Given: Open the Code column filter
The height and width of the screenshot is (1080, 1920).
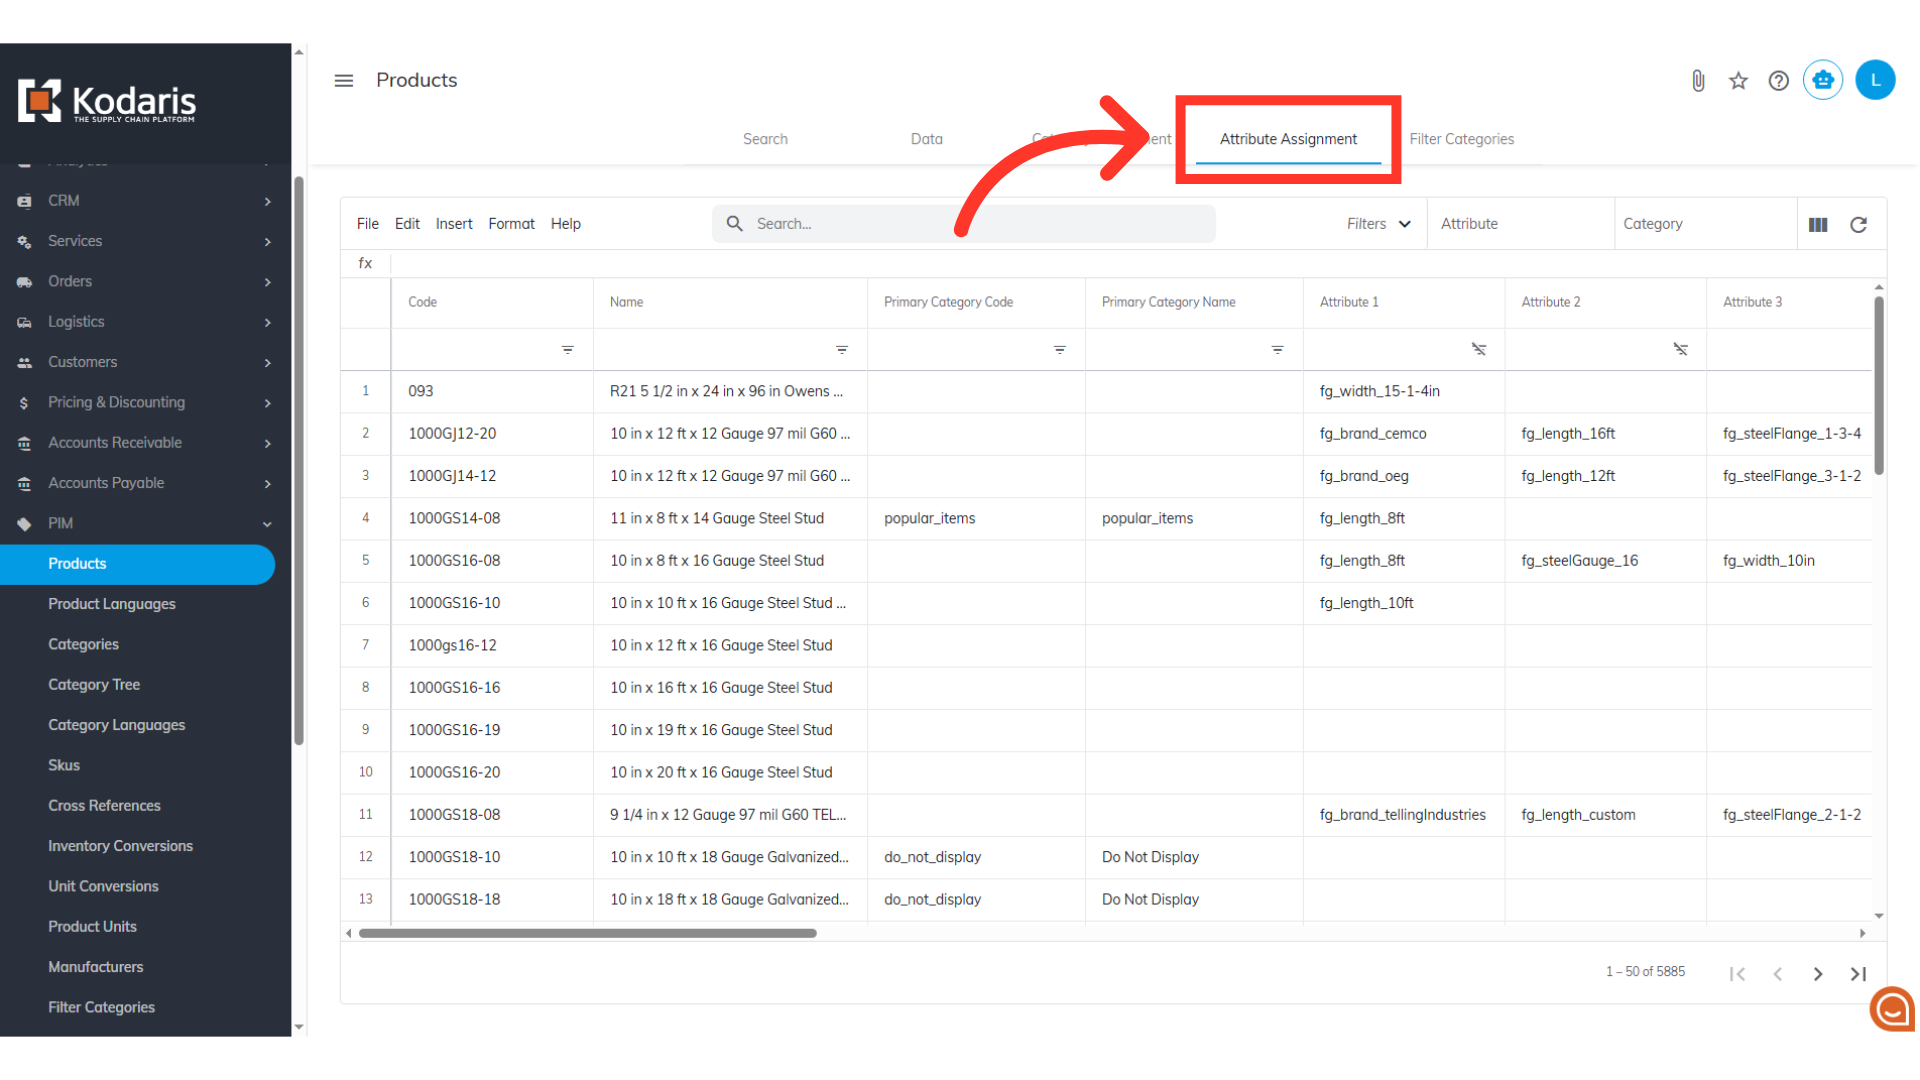Looking at the screenshot, I should [567, 350].
